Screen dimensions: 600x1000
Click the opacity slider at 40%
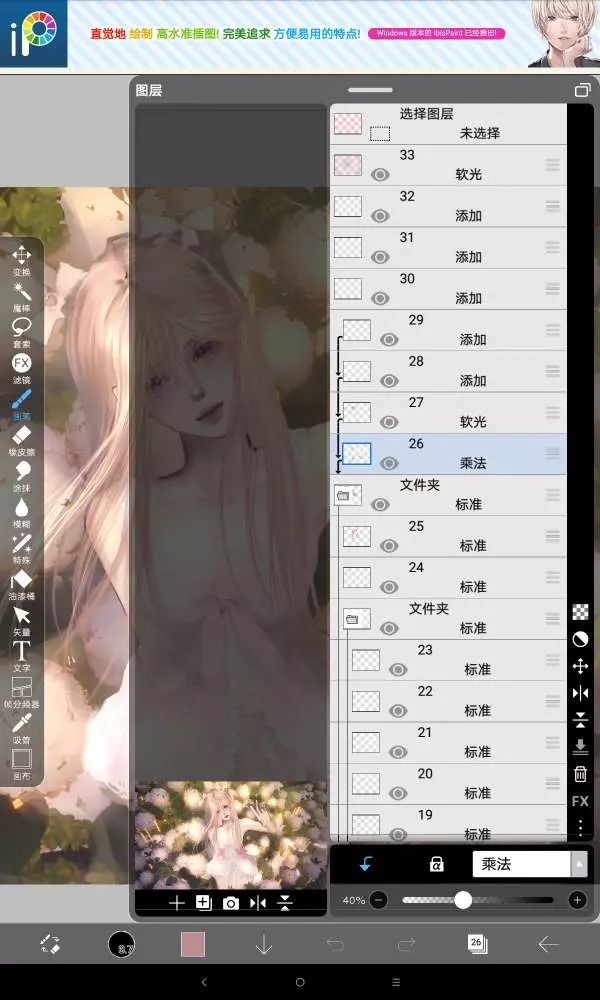(x=478, y=900)
